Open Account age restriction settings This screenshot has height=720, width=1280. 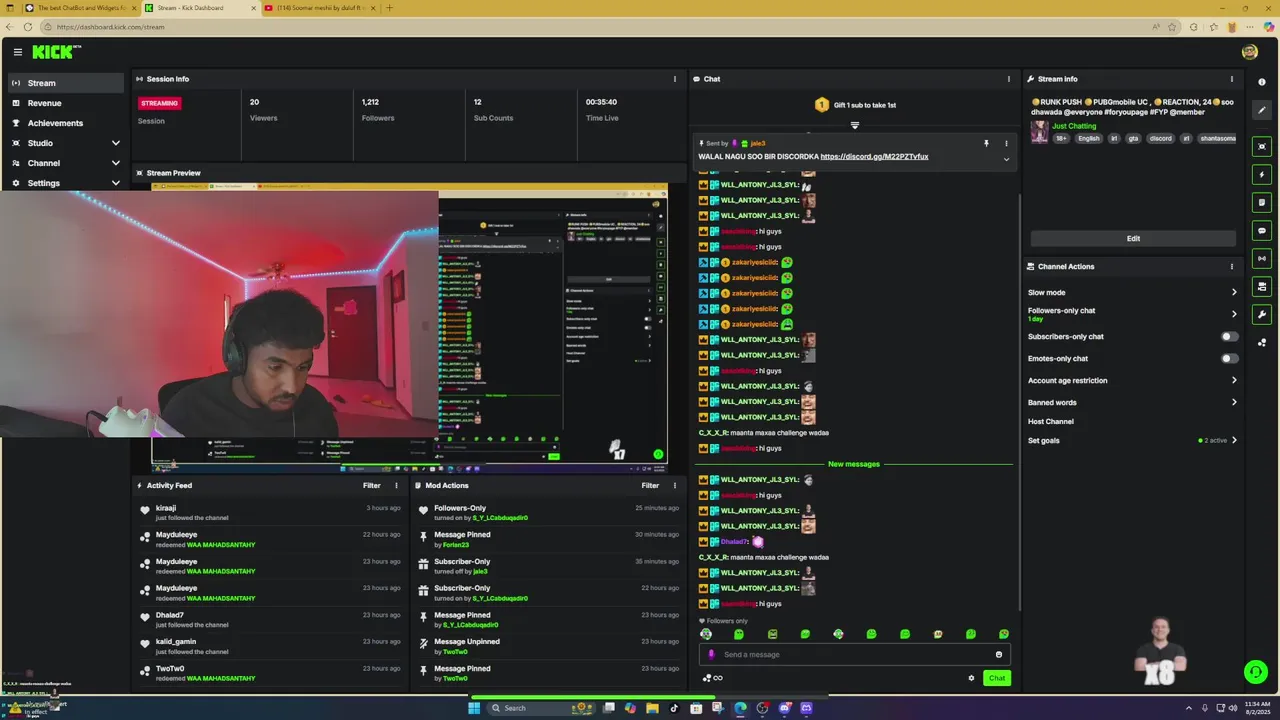1132,381
